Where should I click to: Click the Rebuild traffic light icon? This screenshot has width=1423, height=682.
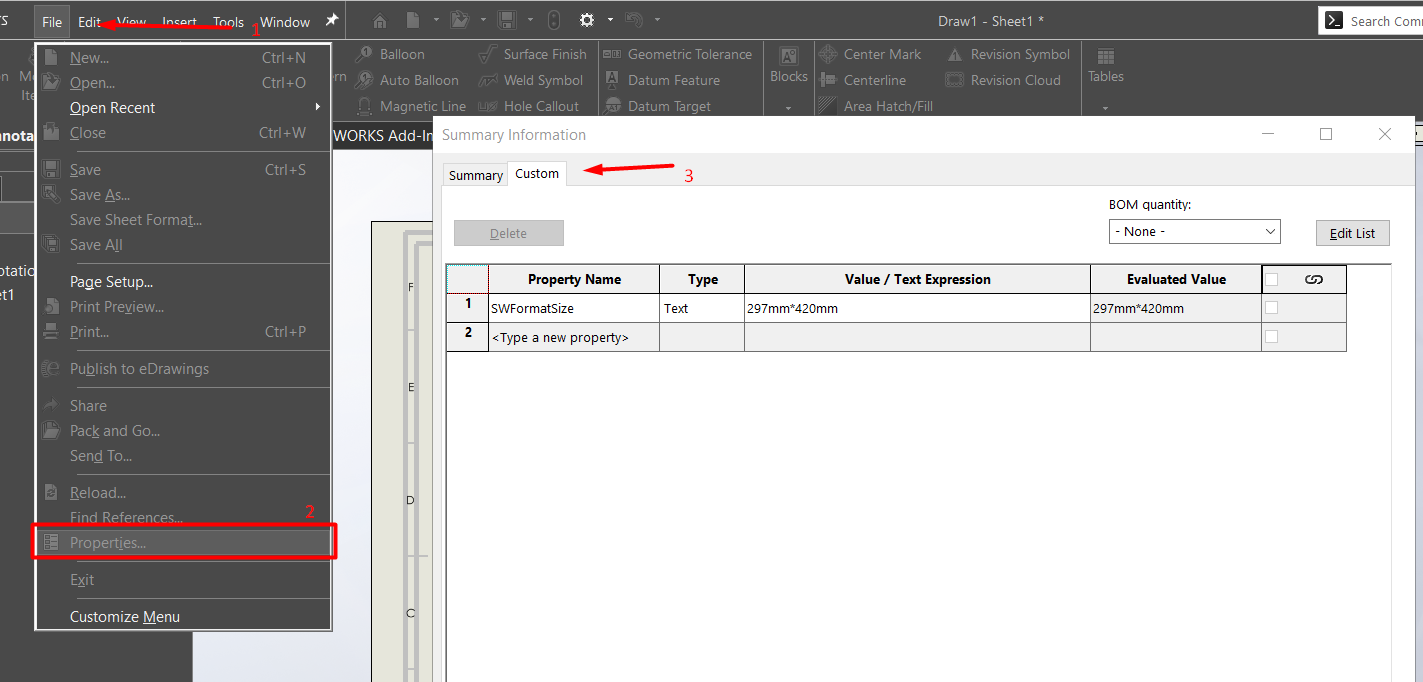pyautogui.click(x=554, y=21)
